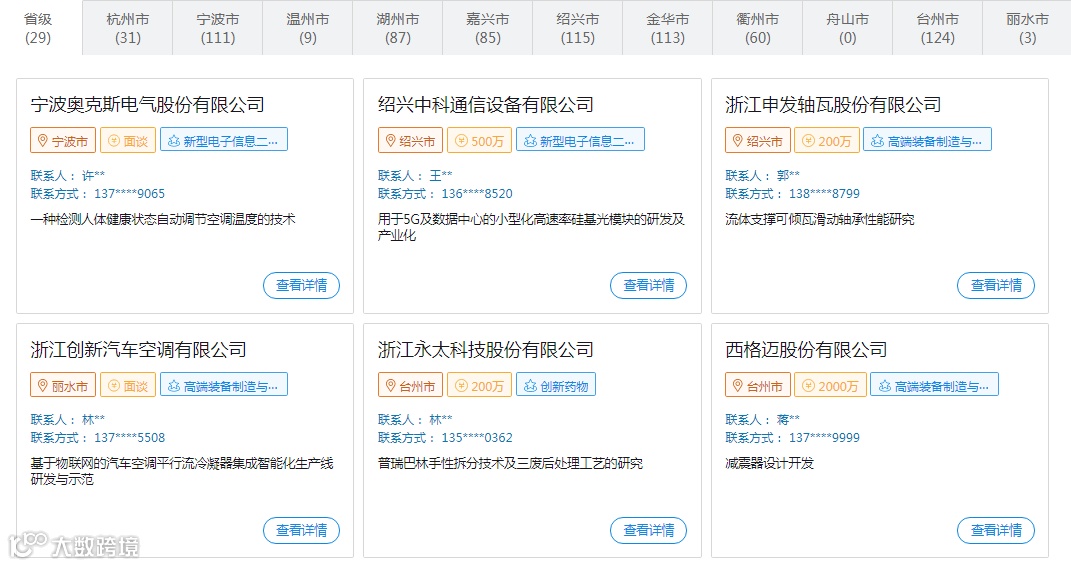Click industry icon in 浙江申发轴瓦 高端装备制造 tag
The image size is (1071, 566).
click(878, 141)
